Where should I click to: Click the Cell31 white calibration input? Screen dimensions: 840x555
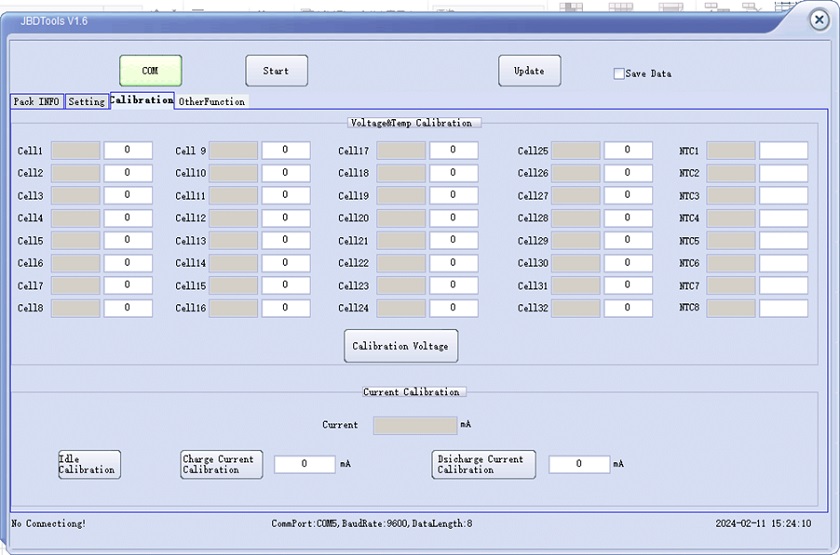[628, 285]
